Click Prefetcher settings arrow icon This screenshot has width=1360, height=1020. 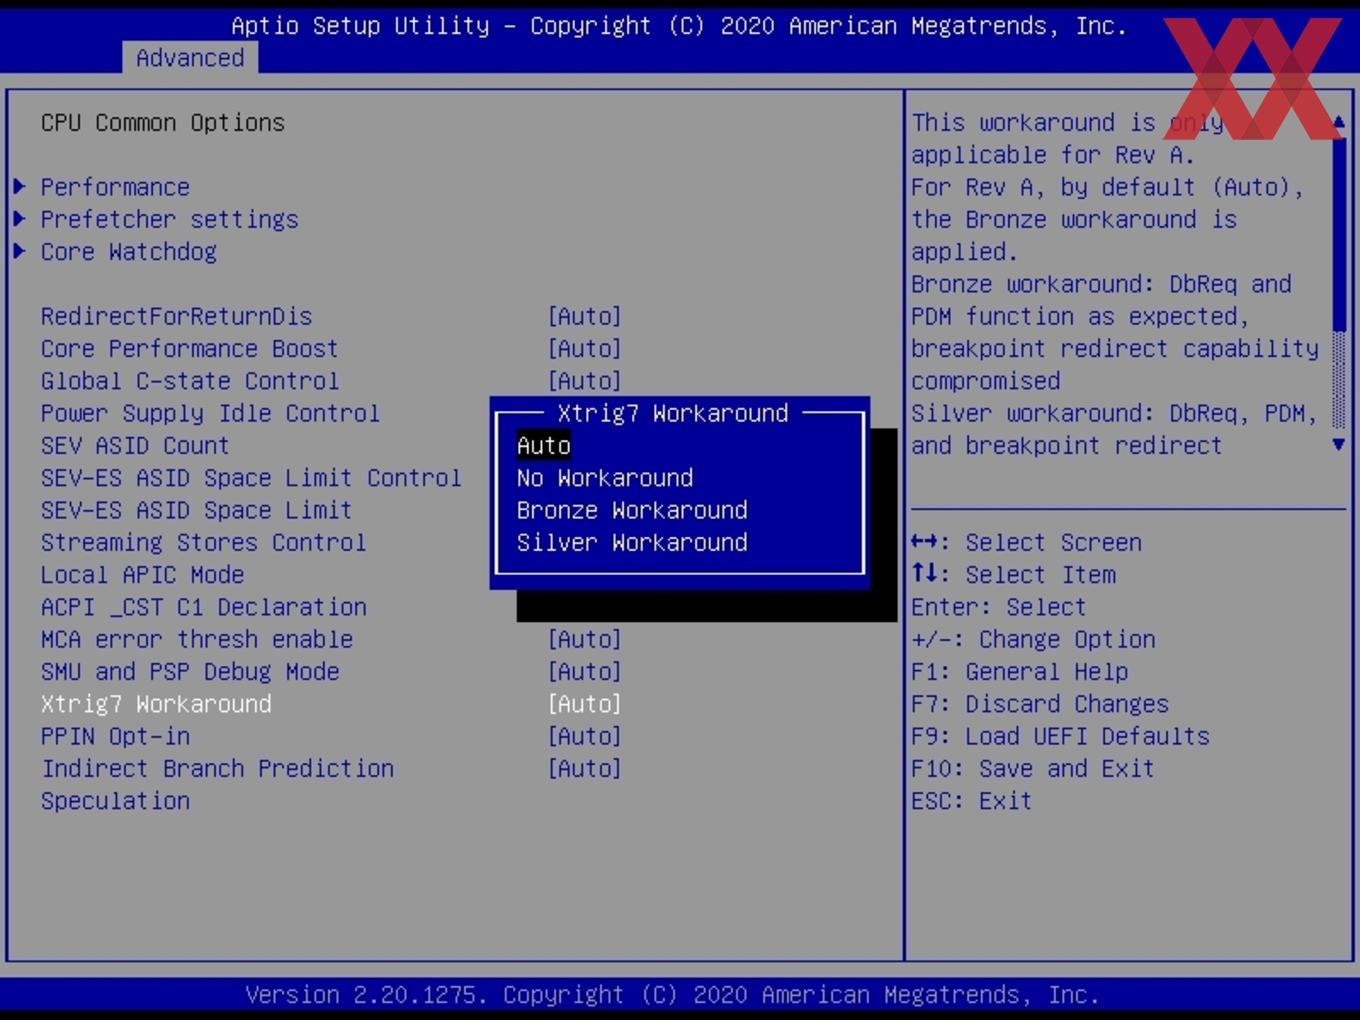(20, 219)
